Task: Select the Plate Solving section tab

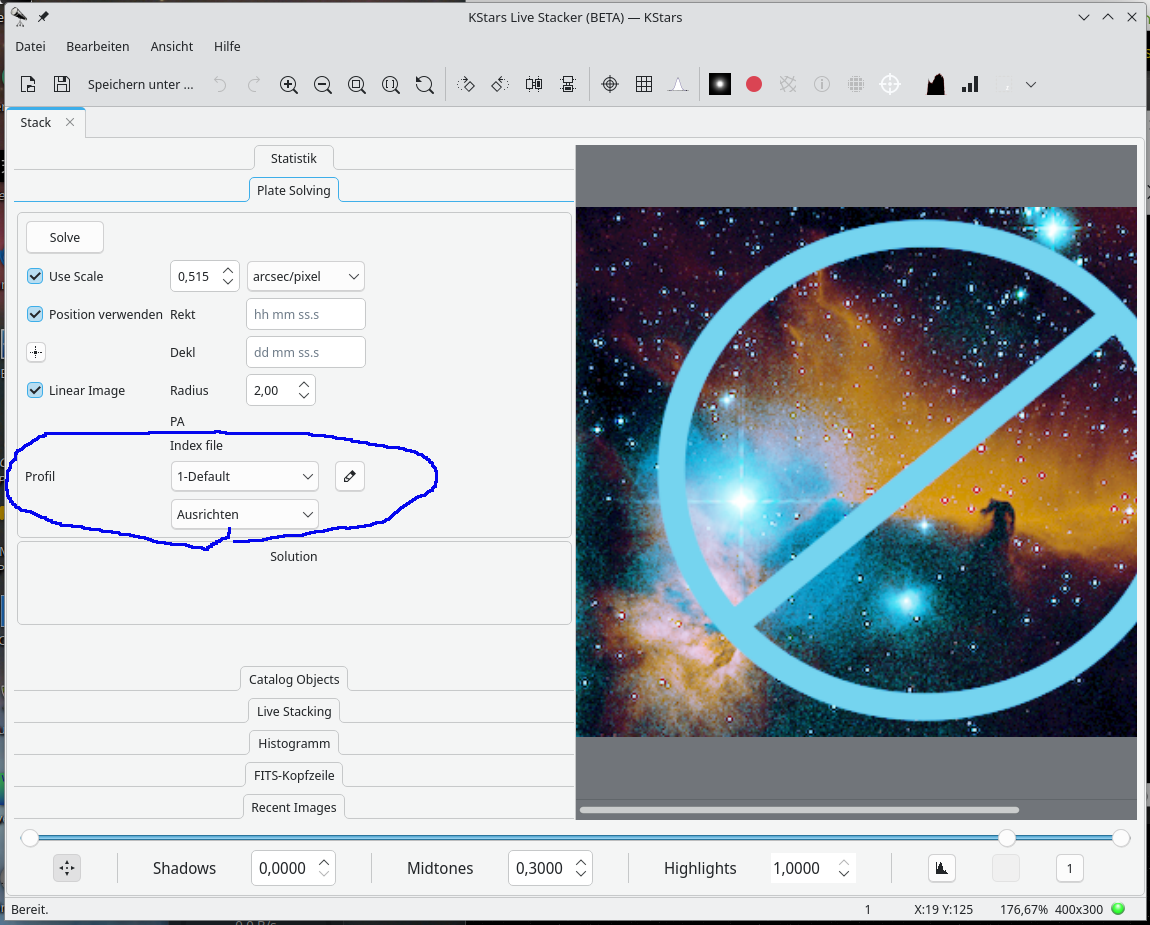Action: tap(293, 190)
